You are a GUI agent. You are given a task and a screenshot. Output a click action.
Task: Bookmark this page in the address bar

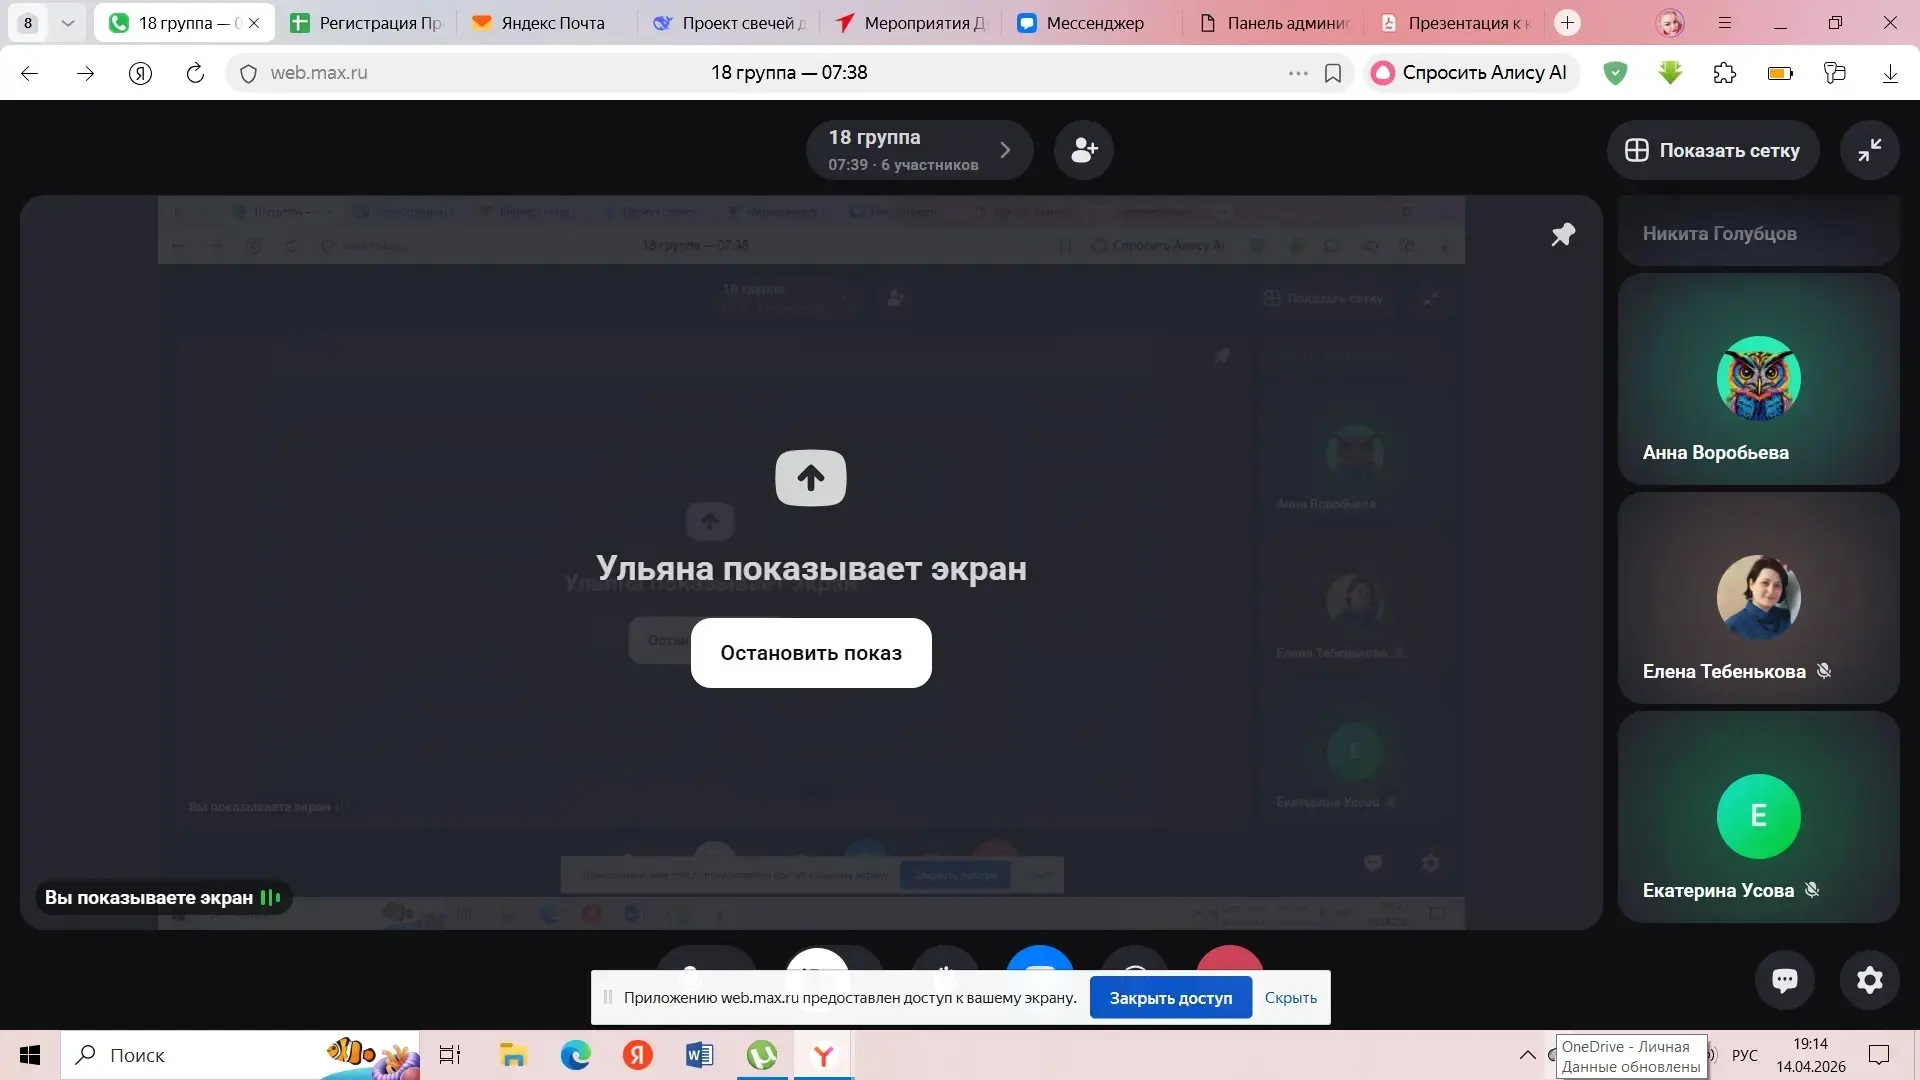(1333, 73)
